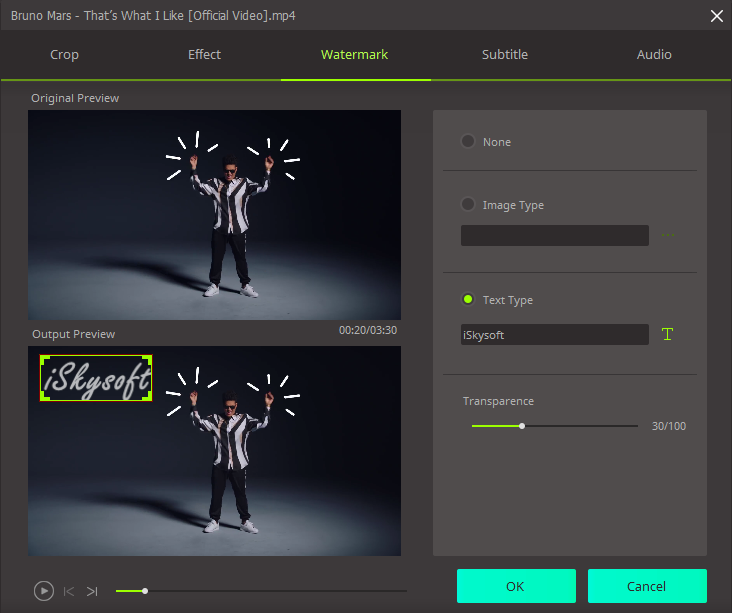
Task: Browse for a watermark image file
Action: (667, 236)
